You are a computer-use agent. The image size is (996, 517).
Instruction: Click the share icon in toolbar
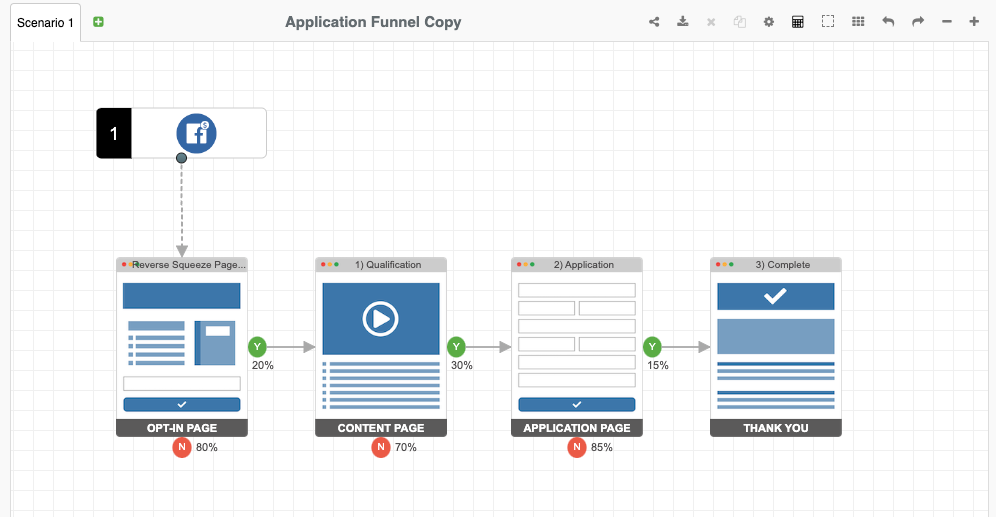[654, 22]
